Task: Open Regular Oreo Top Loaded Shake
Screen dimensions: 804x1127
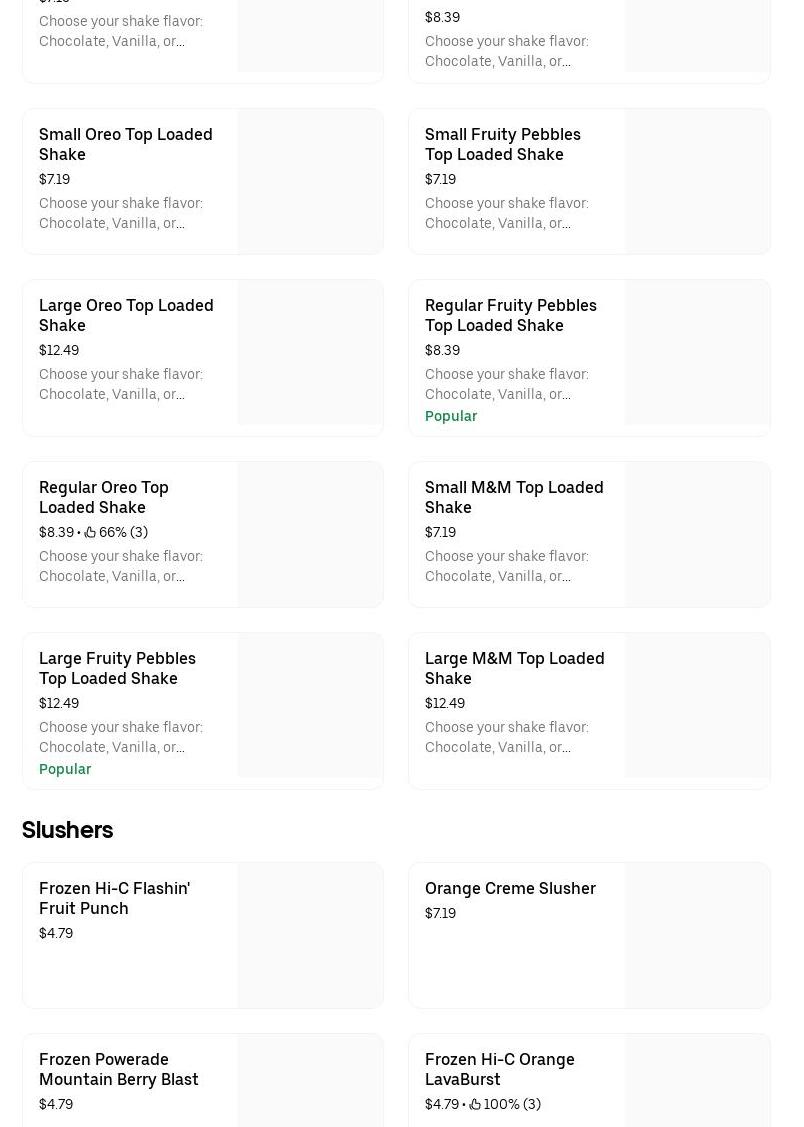Action: tap(203, 535)
